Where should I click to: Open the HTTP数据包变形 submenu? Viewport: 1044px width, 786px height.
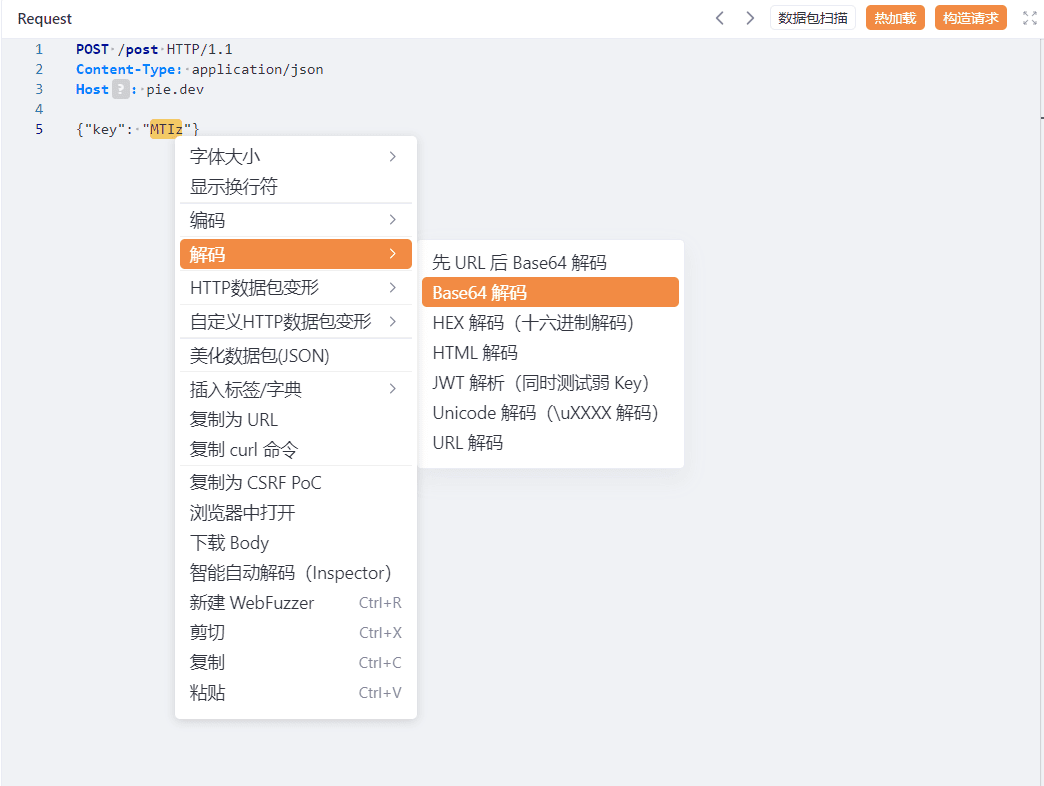[x=295, y=288]
